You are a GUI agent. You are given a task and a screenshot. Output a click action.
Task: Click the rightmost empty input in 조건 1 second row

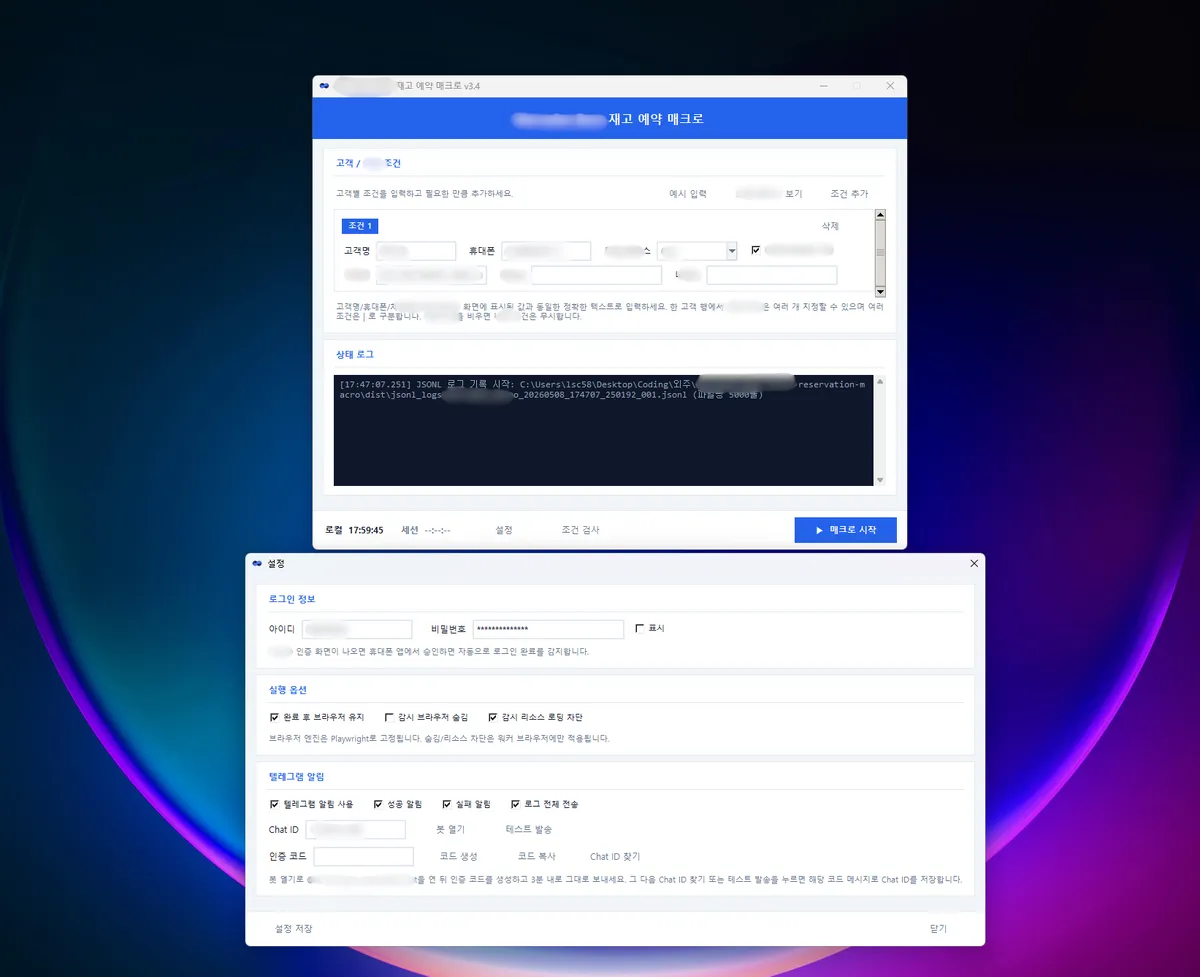[x=772, y=275]
